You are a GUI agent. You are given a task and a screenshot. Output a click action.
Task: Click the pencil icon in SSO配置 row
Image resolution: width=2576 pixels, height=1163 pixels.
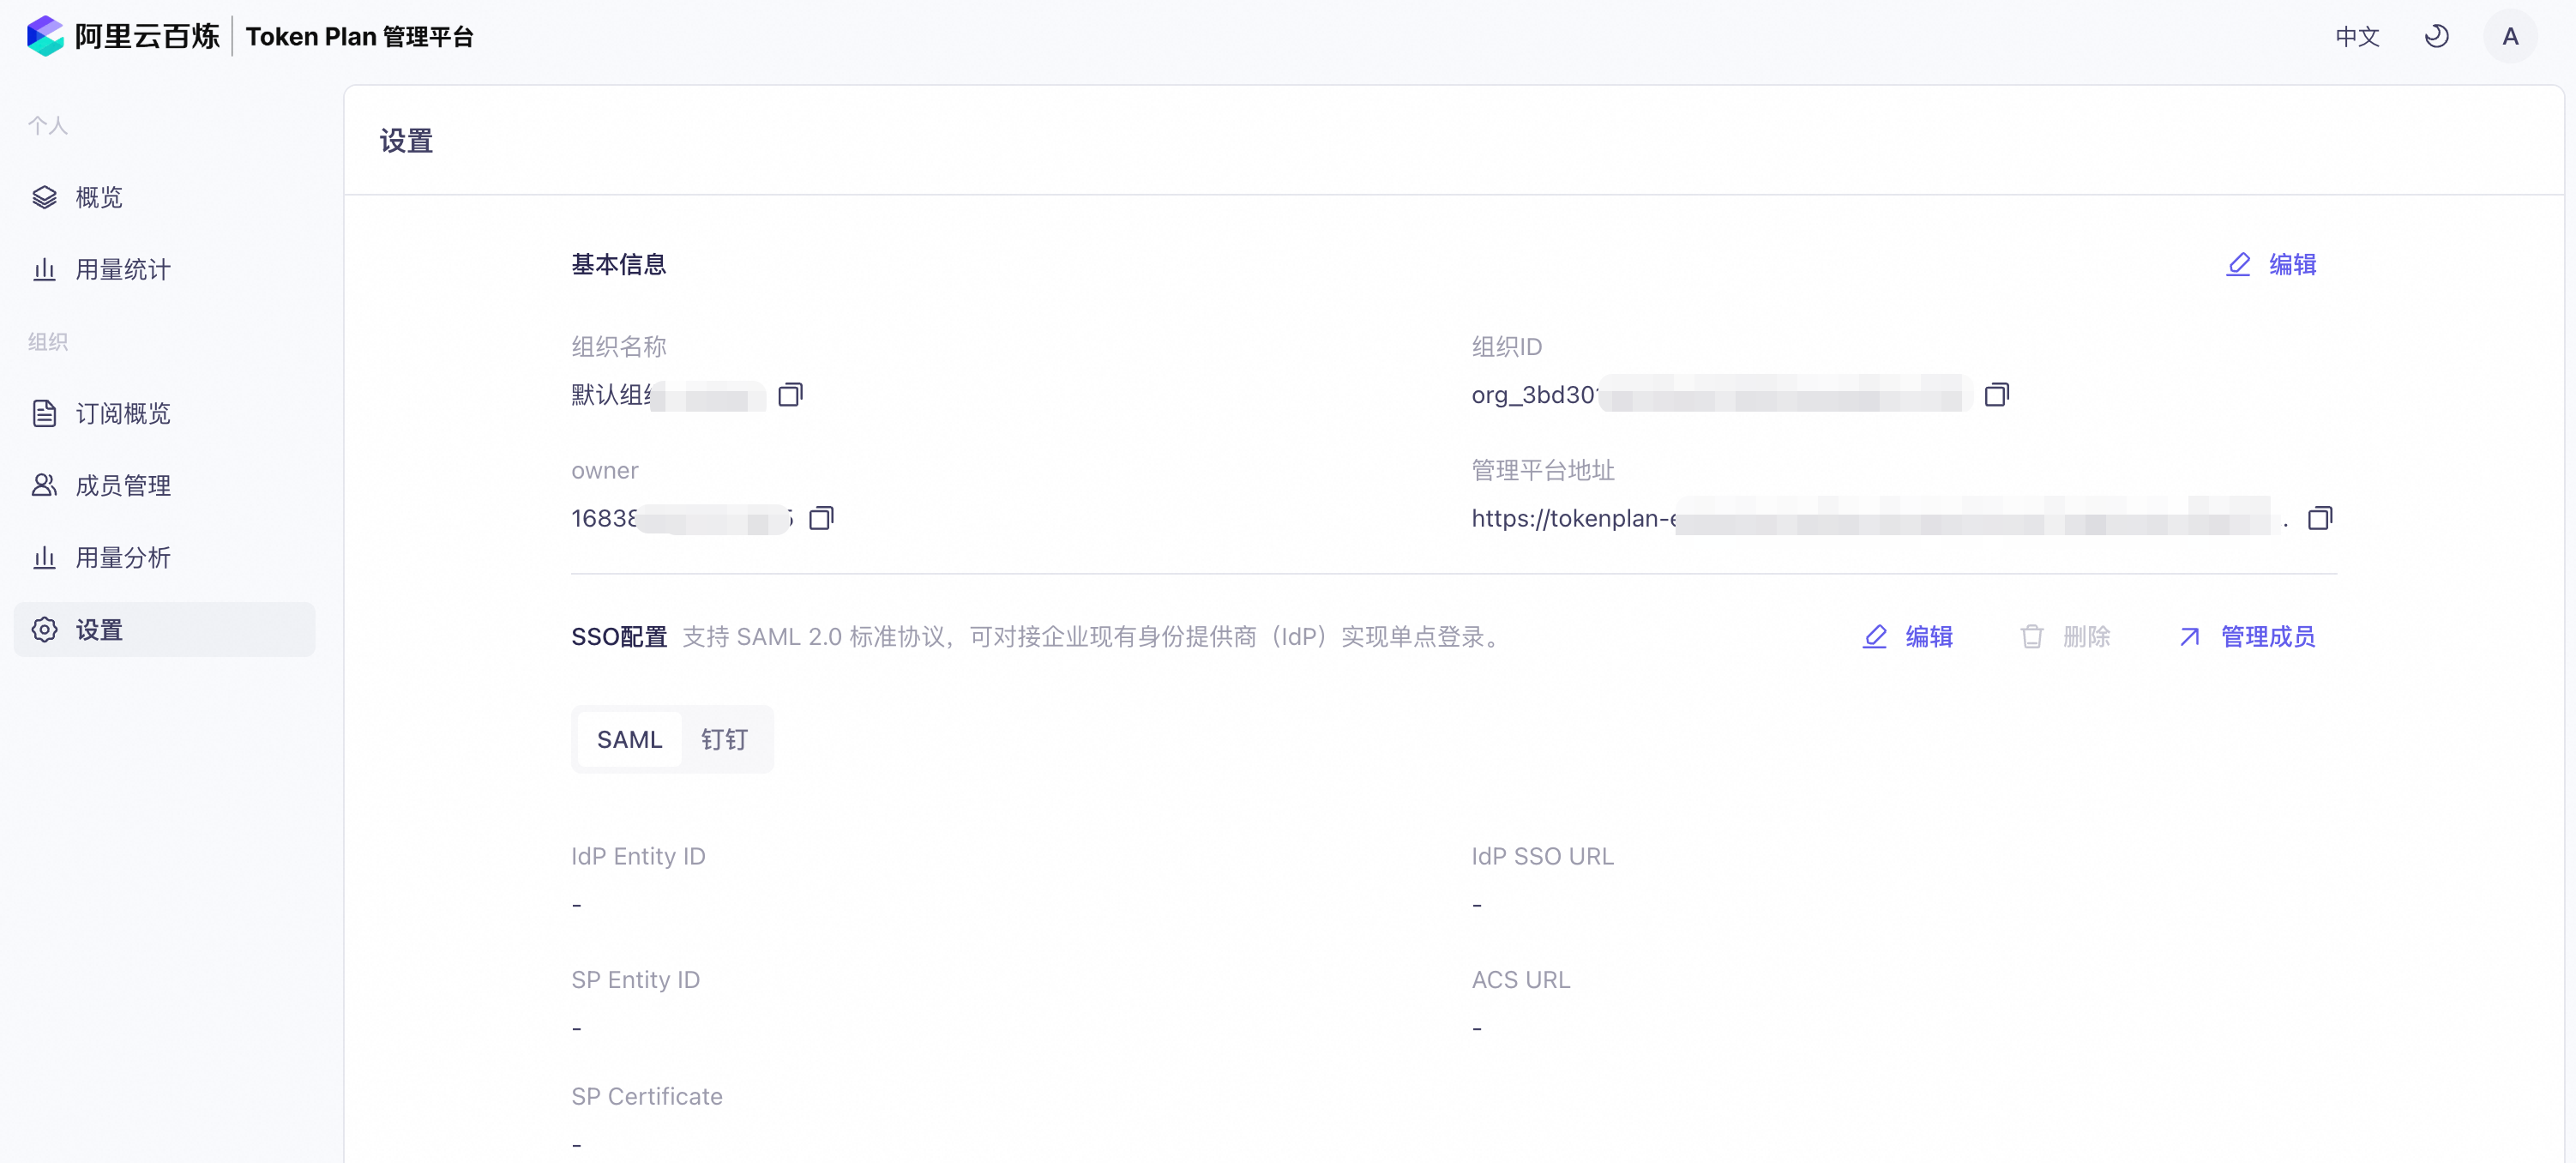coord(1875,636)
